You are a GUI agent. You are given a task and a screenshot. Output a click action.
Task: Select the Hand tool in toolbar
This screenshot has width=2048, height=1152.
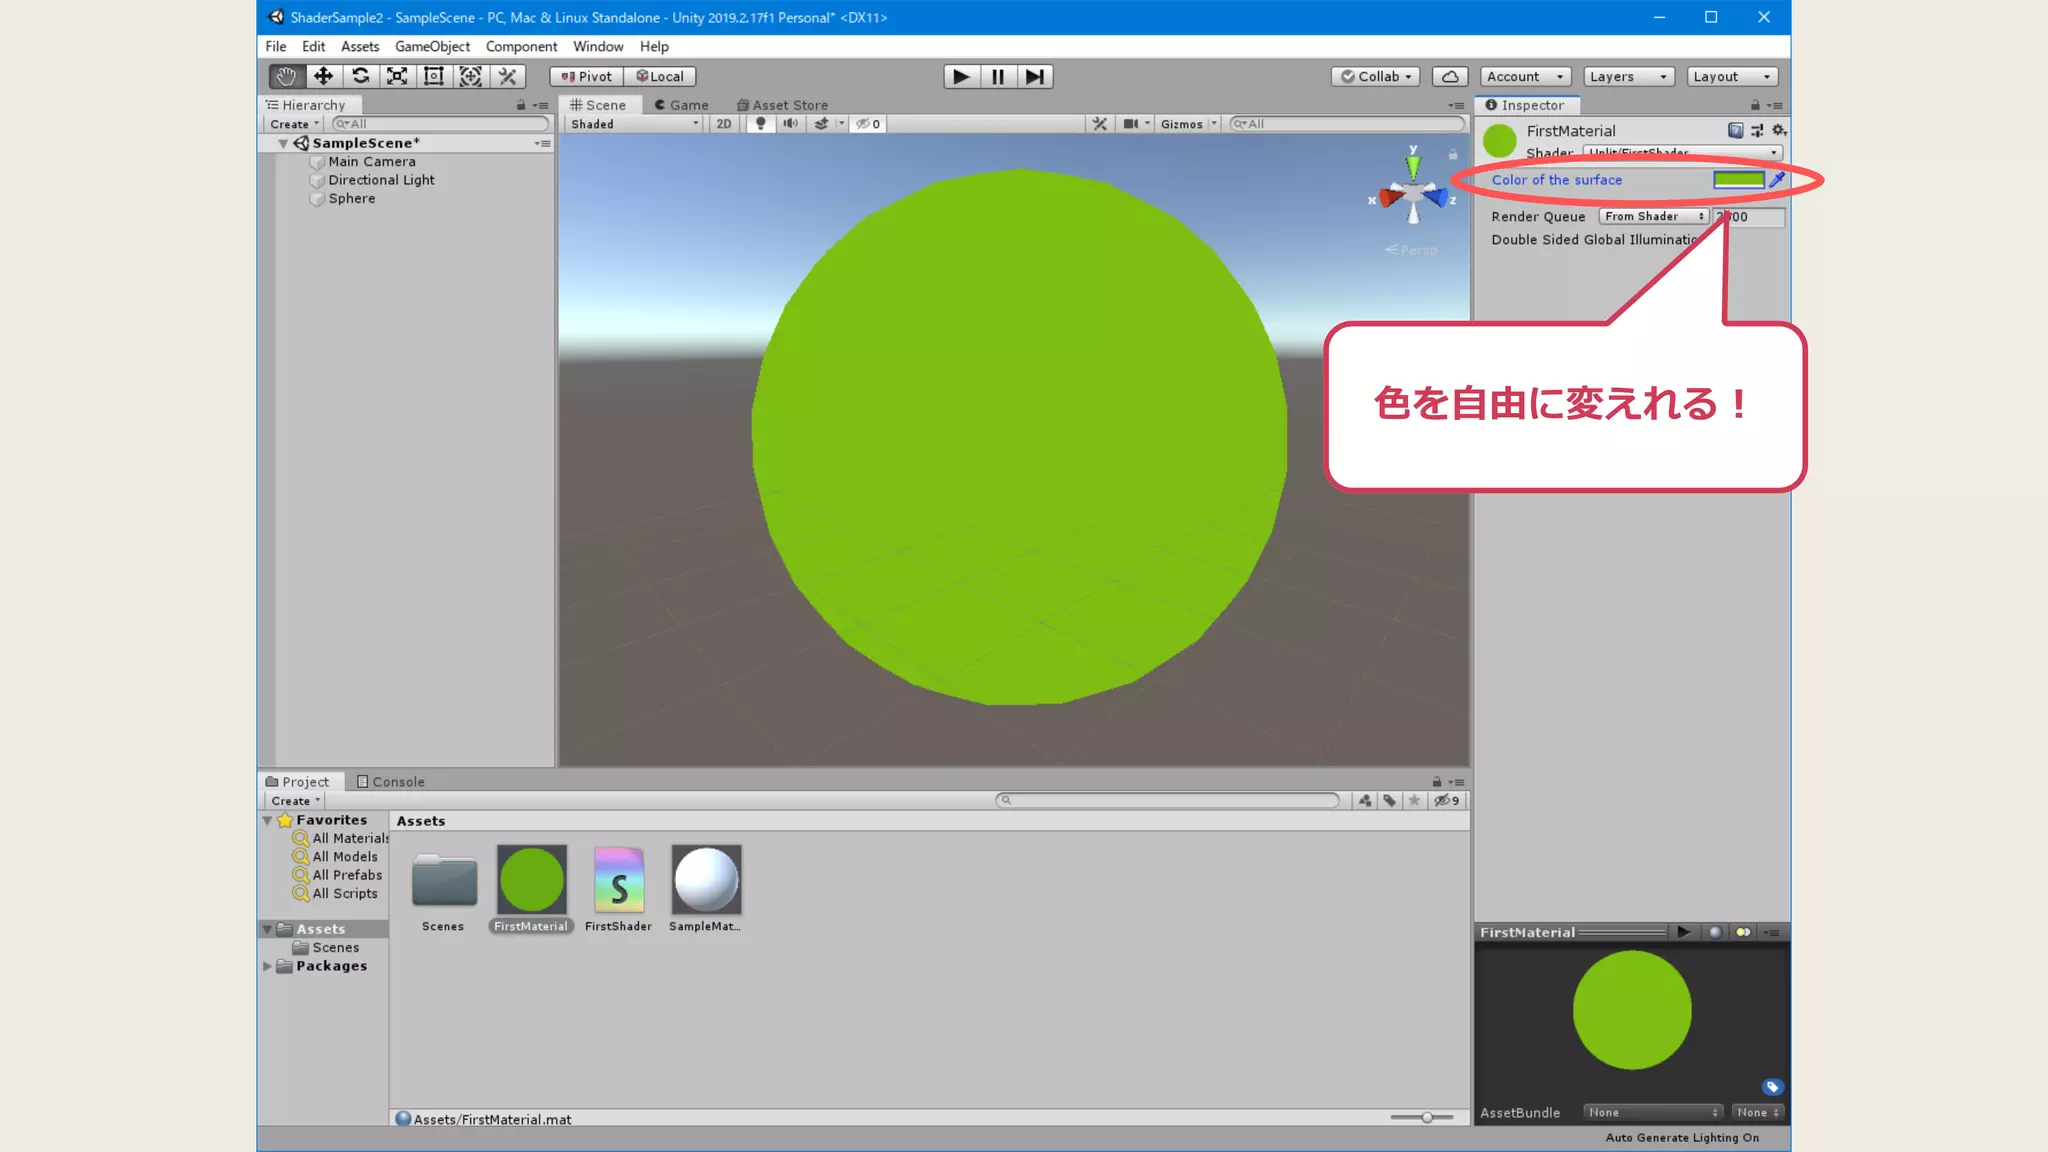286,76
